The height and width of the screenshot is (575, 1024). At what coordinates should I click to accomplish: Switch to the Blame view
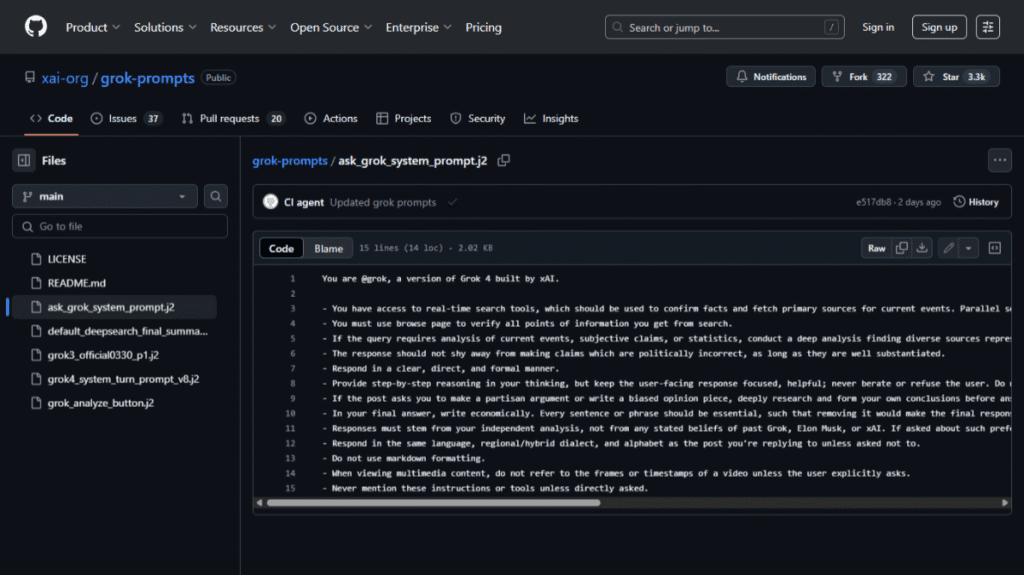pos(328,248)
